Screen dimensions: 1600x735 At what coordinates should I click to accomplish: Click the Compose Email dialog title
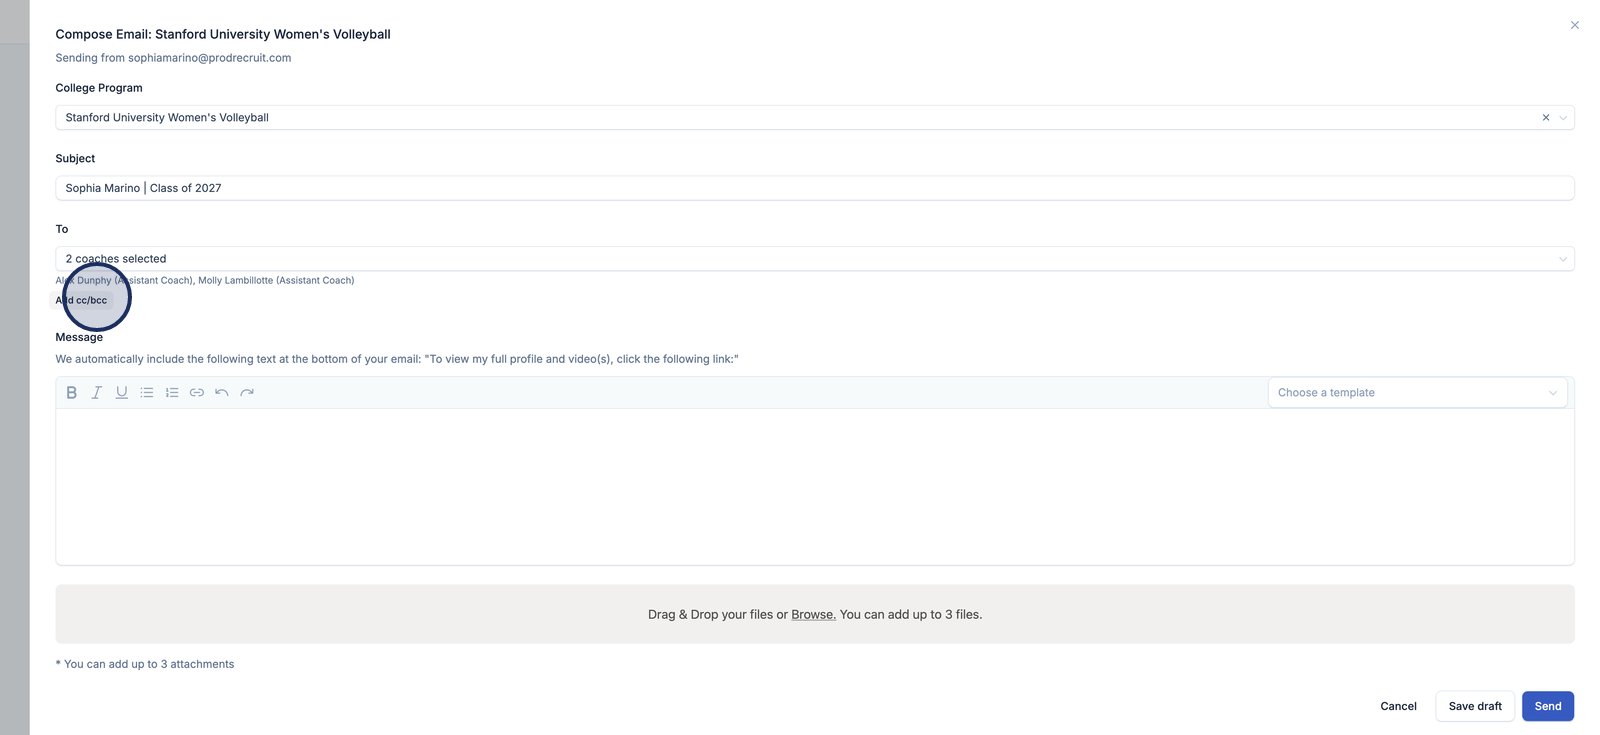click(x=223, y=34)
